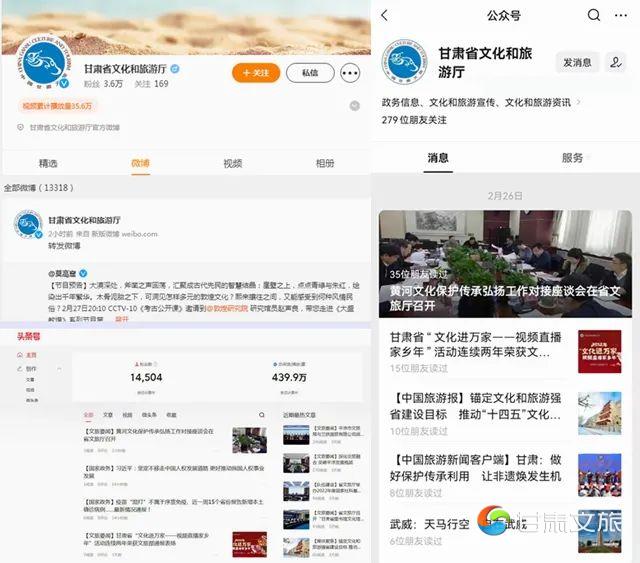The image size is (640, 563).
Task: Click the help icon next to the 14,504 follower label
Action: click(156, 364)
